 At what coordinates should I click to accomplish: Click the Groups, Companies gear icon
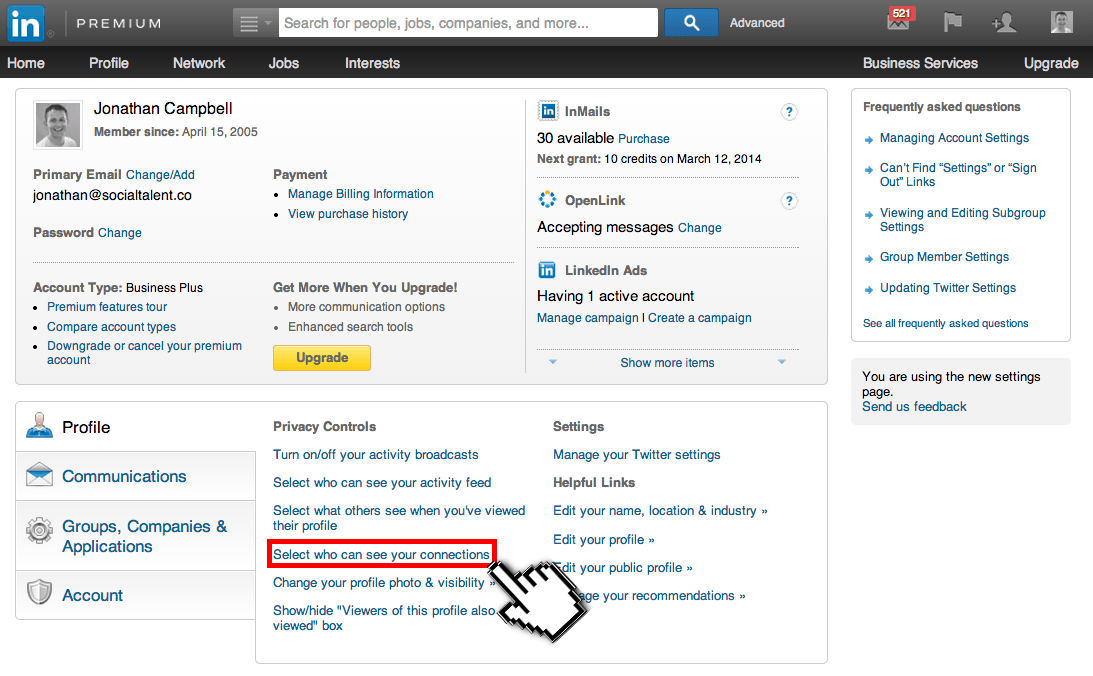tap(40, 530)
